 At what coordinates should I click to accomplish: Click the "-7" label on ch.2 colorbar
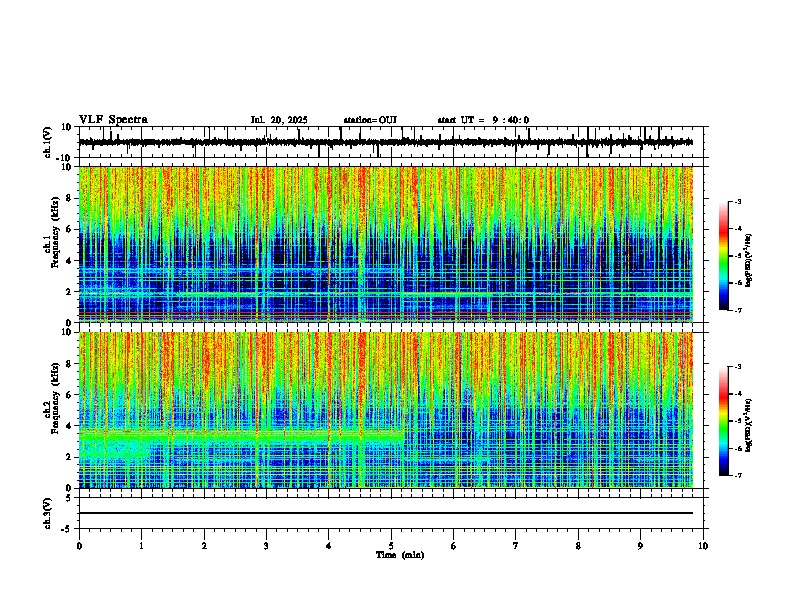[x=738, y=475]
